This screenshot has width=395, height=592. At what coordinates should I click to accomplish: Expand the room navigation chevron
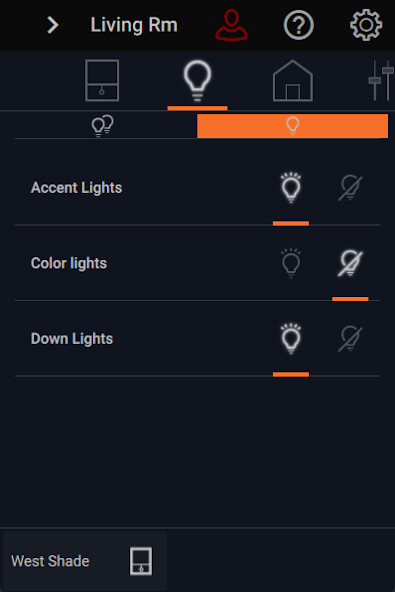tap(52, 25)
